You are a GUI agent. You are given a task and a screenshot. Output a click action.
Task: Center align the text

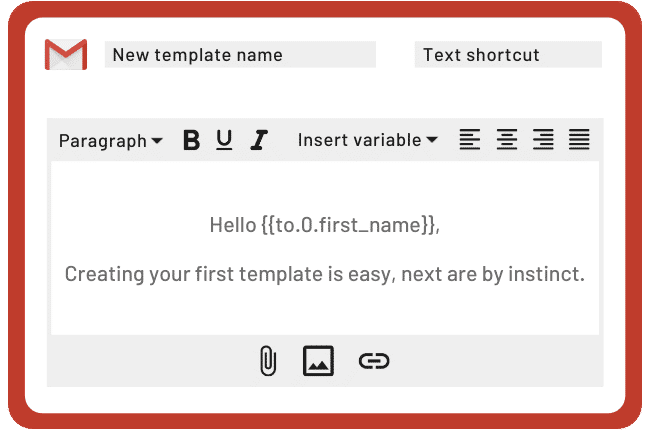click(507, 139)
